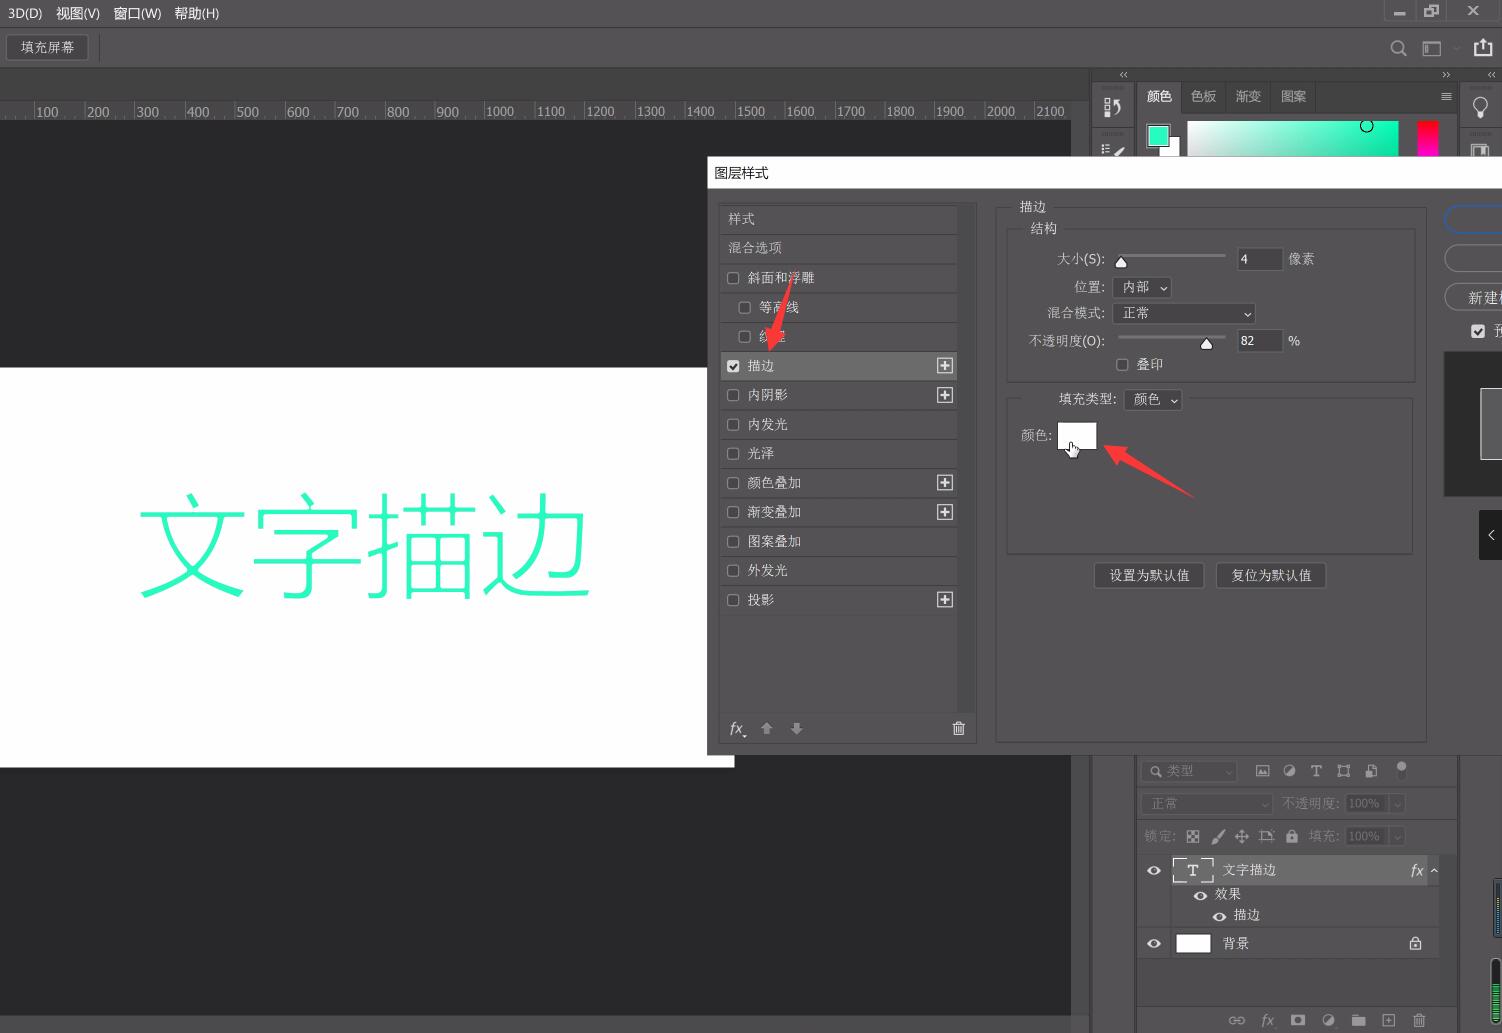Add another color overlay via 颜色叠加 plus
Screen dimensions: 1502x1033
pos(944,483)
